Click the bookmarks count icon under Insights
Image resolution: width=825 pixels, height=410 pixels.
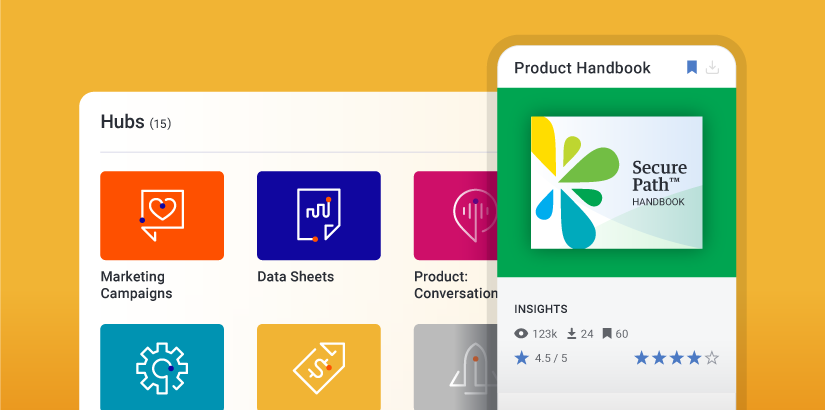[607, 334]
